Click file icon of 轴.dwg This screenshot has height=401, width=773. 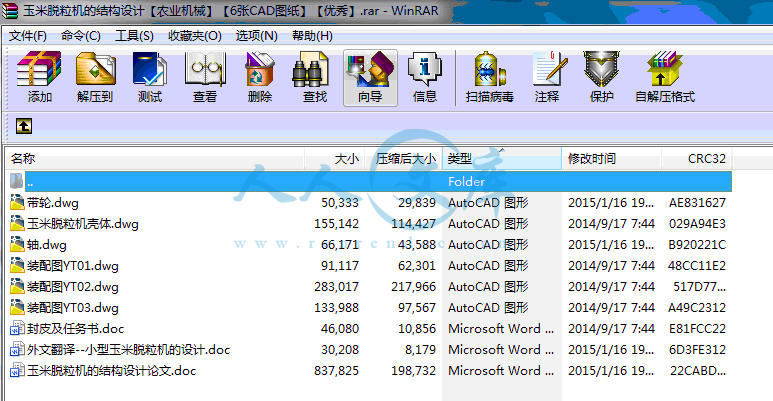pos(17,245)
